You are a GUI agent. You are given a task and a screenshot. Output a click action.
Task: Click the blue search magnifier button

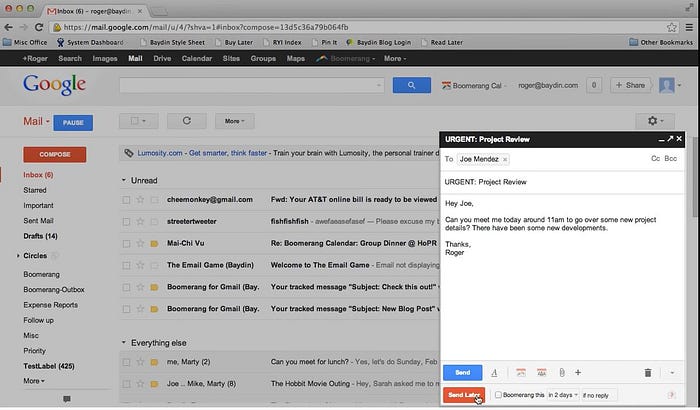[412, 85]
